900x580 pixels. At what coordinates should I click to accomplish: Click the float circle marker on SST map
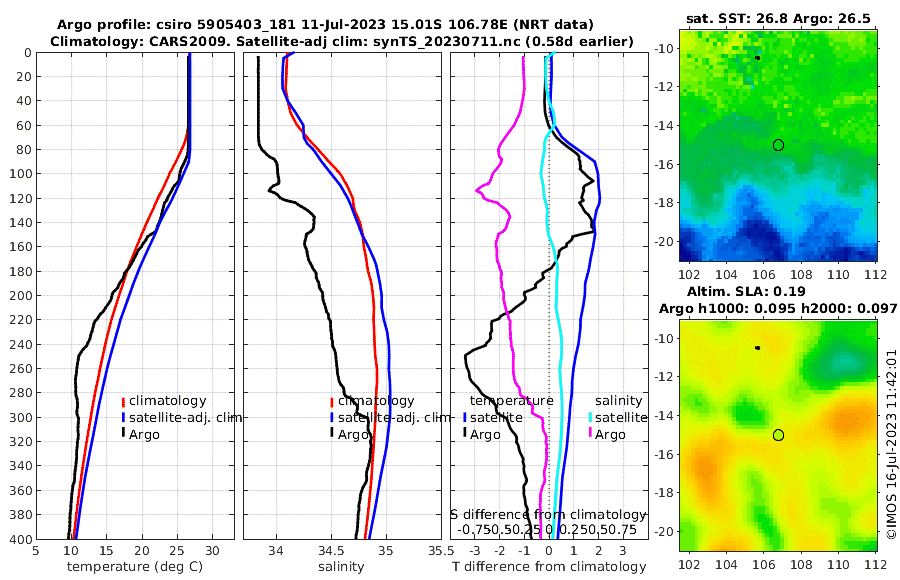click(x=778, y=145)
